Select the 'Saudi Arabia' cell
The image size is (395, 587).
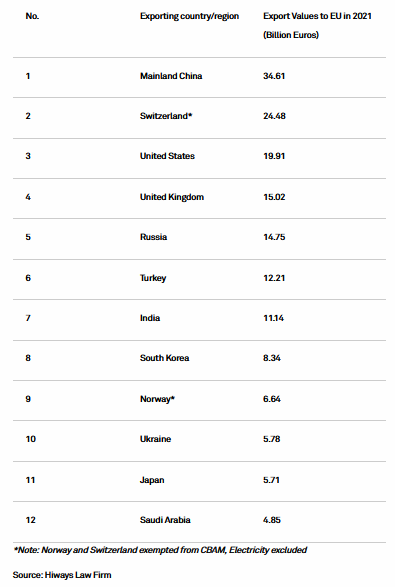[x=165, y=520]
